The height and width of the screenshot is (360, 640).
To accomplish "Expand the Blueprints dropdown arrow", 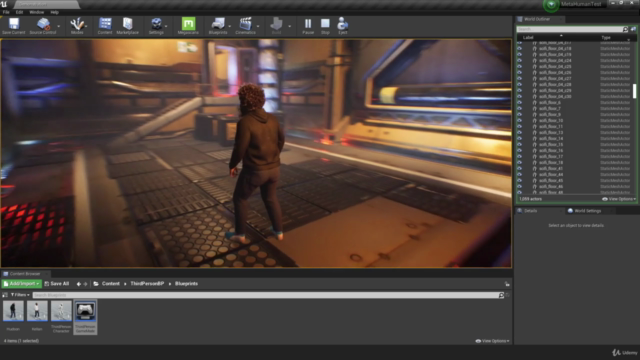I will pyautogui.click(x=230, y=26).
